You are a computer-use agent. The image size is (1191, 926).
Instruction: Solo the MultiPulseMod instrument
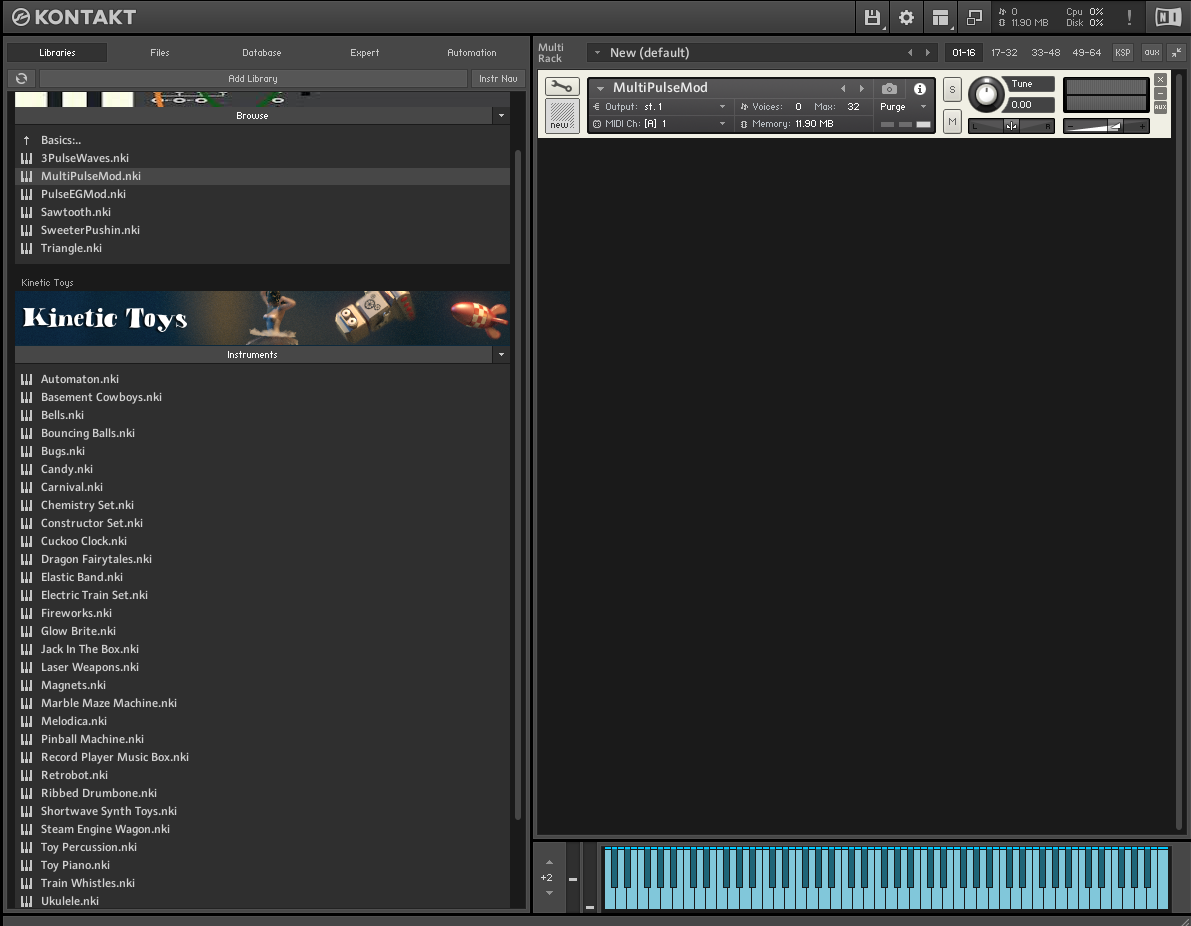tap(952, 90)
